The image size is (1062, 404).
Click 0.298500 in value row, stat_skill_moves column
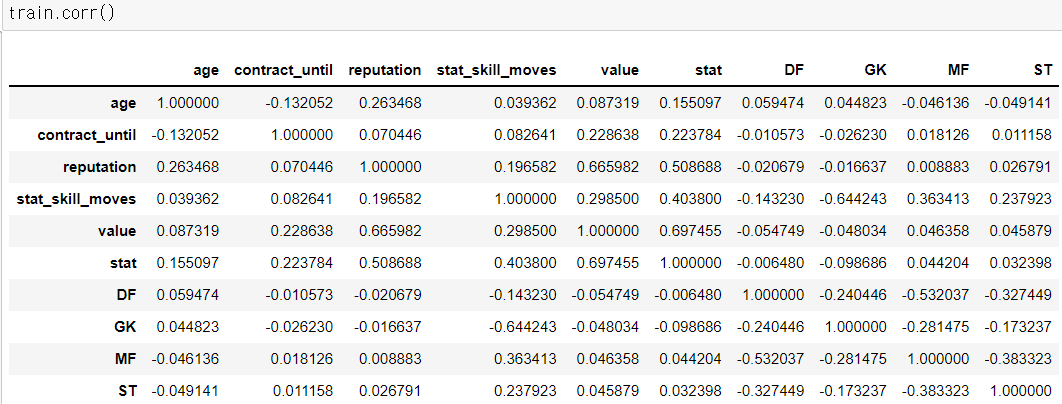coord(526,231)
